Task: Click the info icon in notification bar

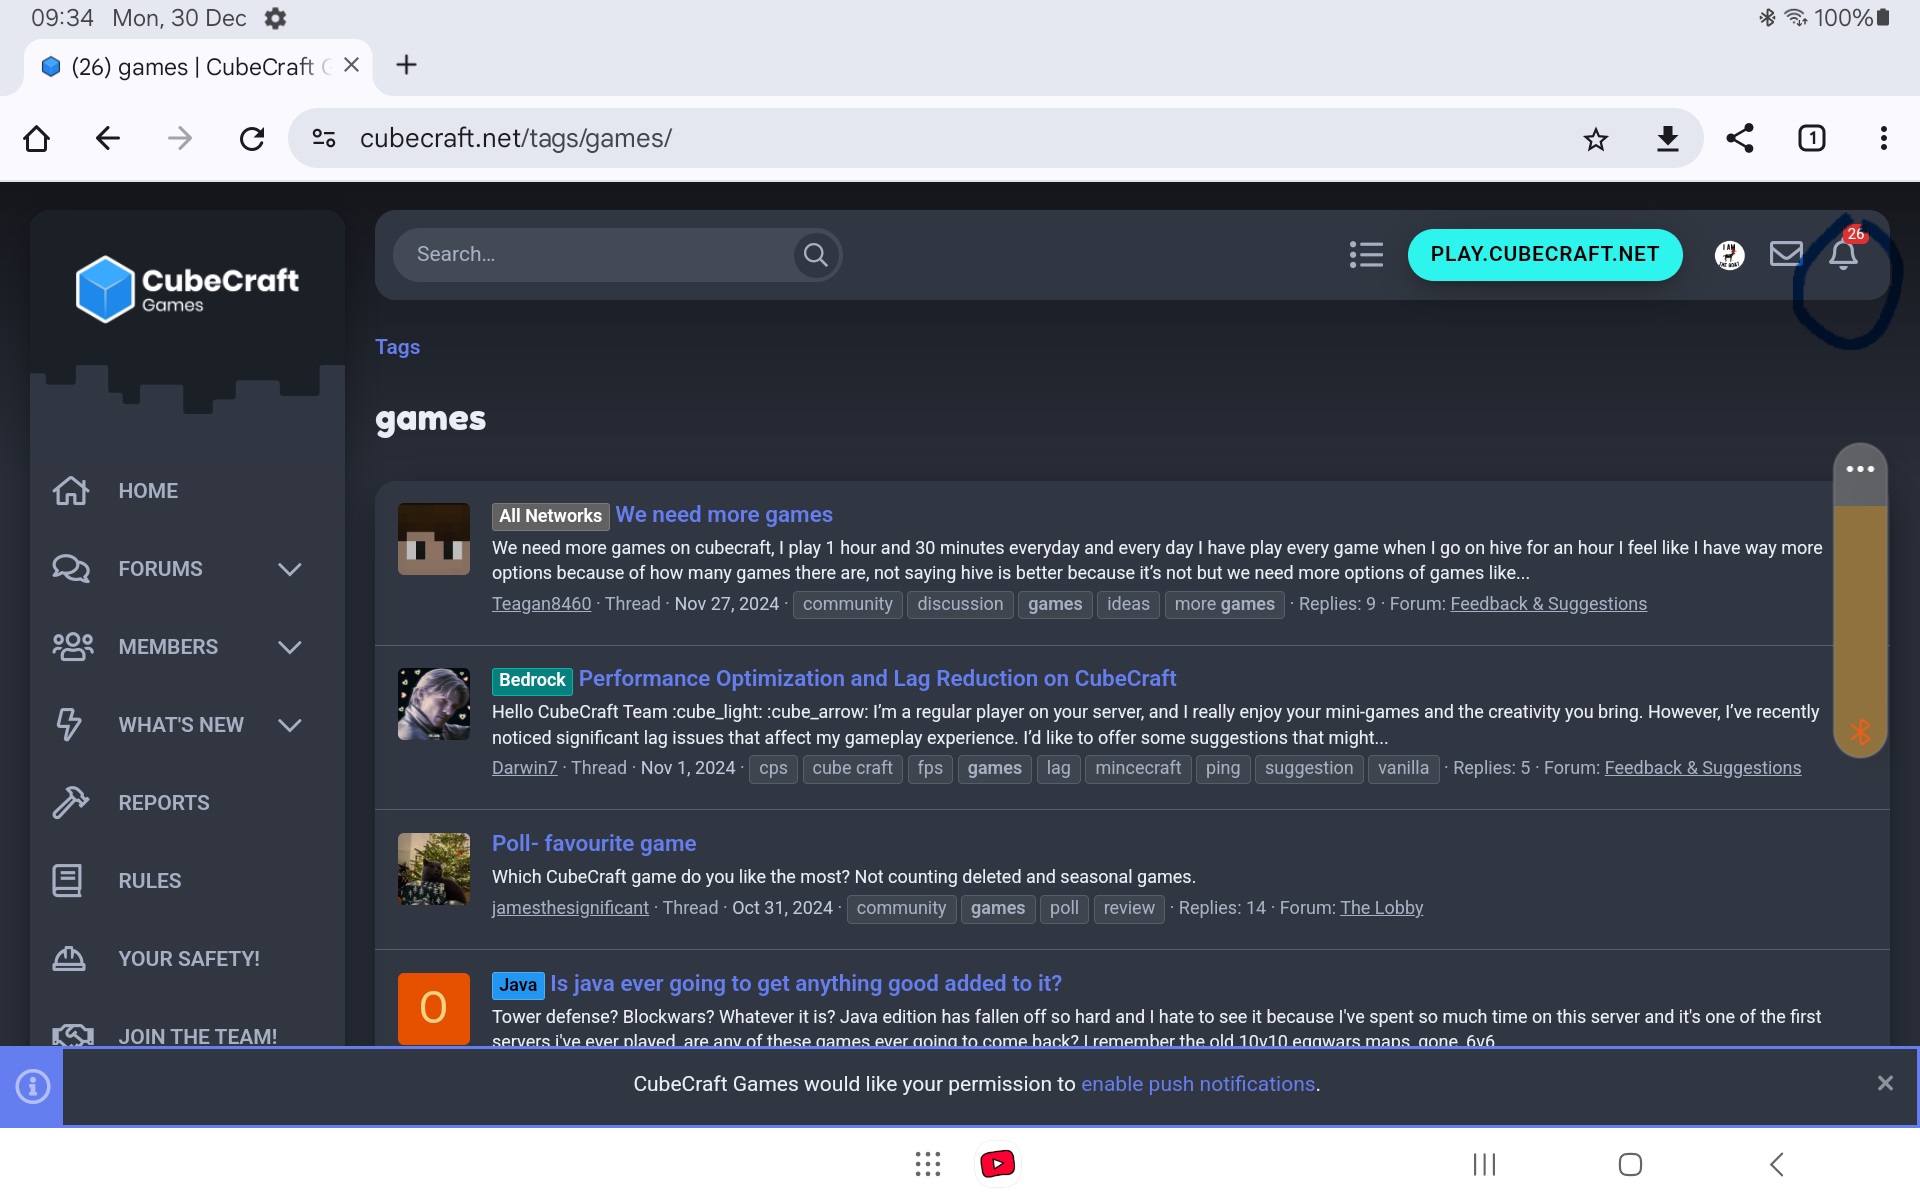Action: (x=32, y=1086)
